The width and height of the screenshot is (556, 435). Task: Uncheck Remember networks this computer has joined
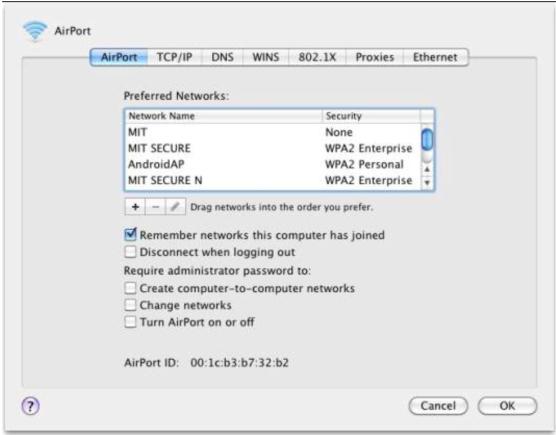130,234
